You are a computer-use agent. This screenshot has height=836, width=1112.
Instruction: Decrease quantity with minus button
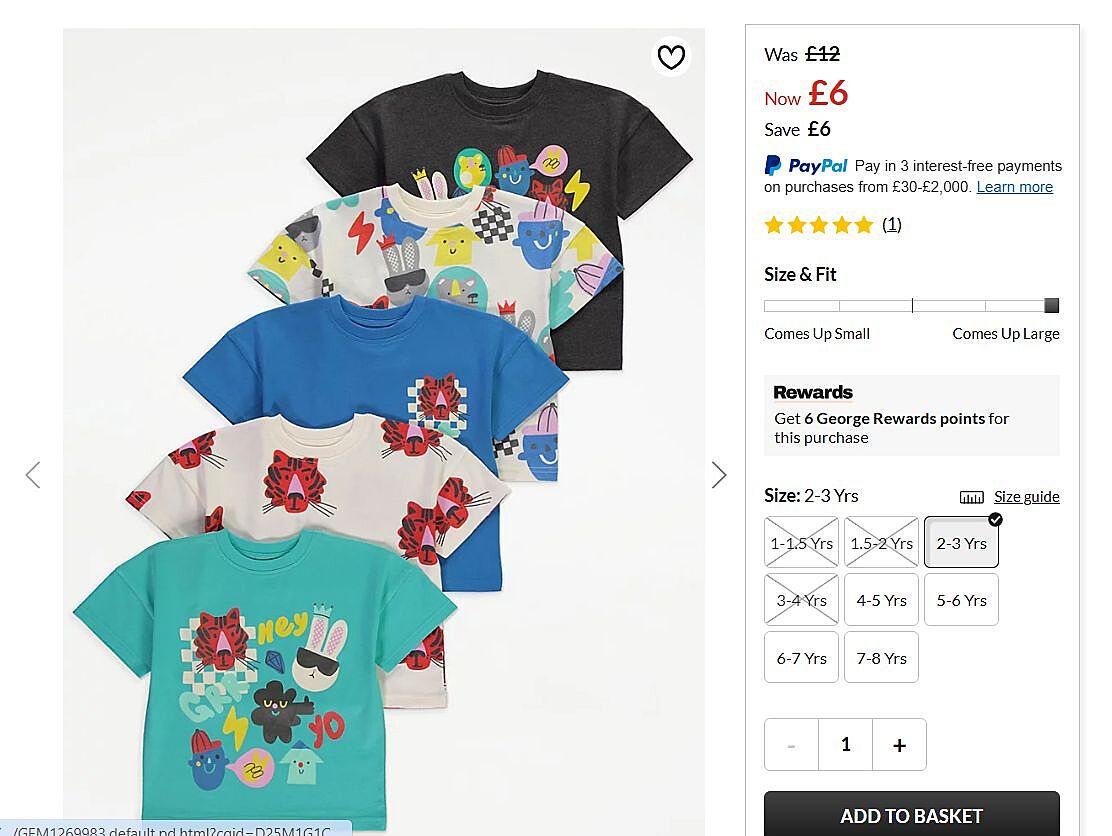pyautogui.click(x=791, y=744)
